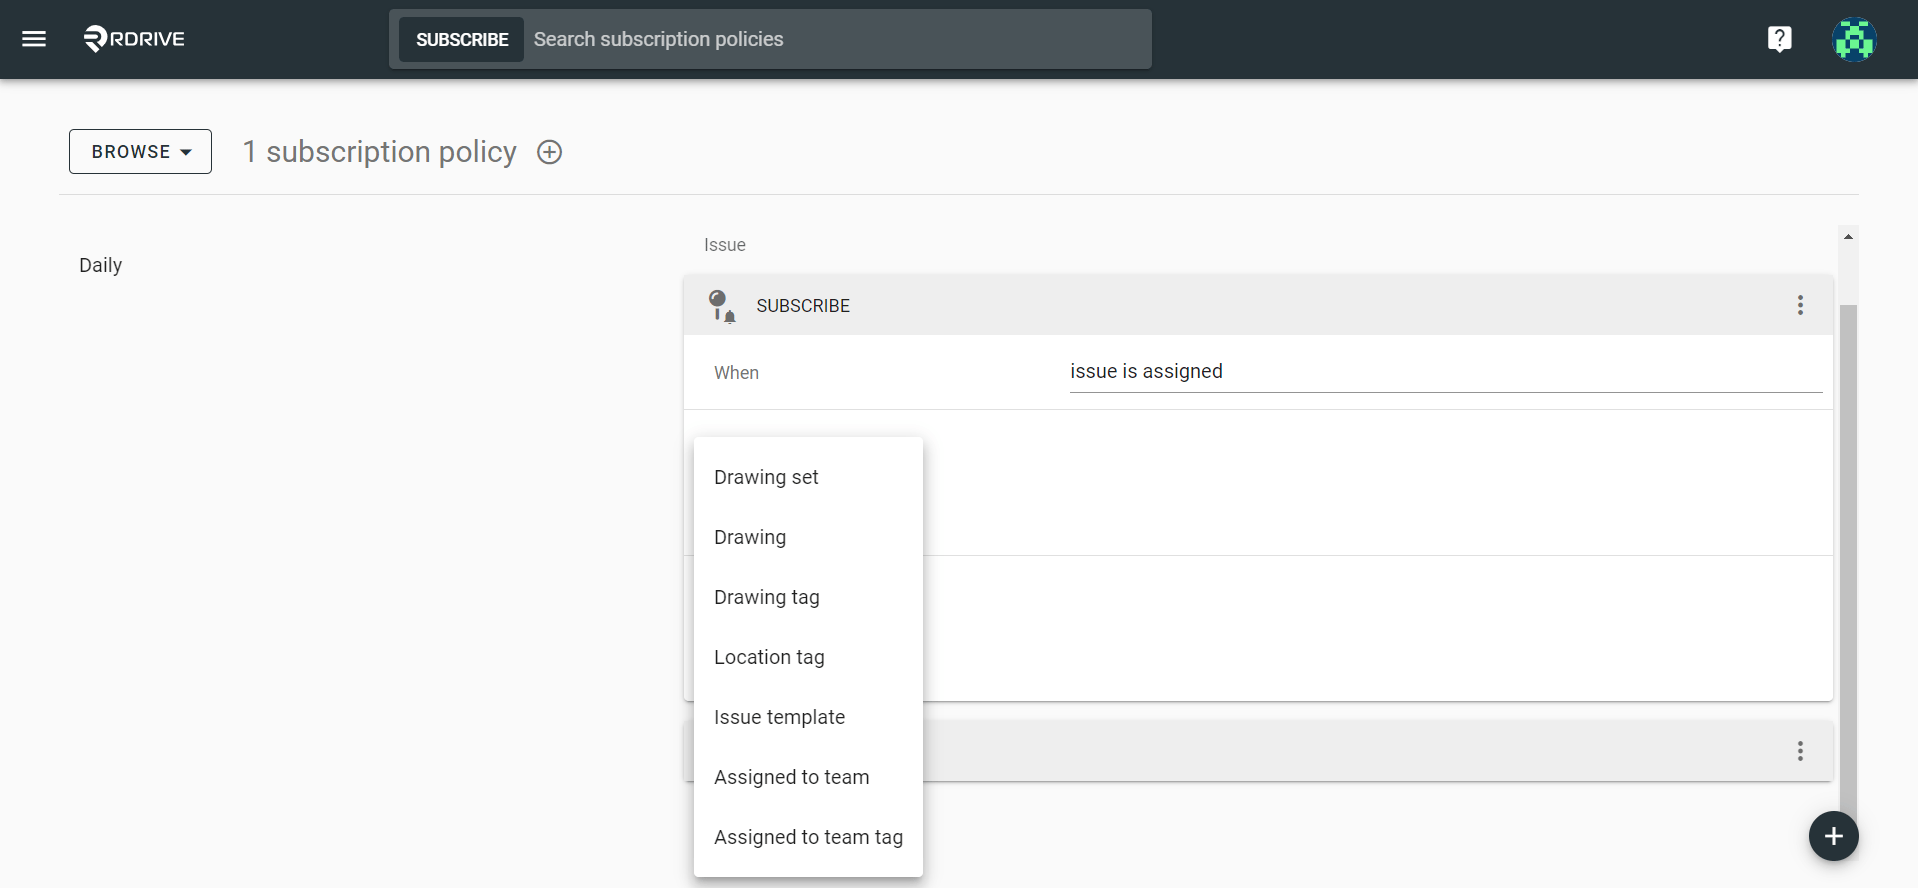The height and width of the screenshot is (888, 1918).
Task: Select Assigned to team tag option
Action: (x=808, y=837)
